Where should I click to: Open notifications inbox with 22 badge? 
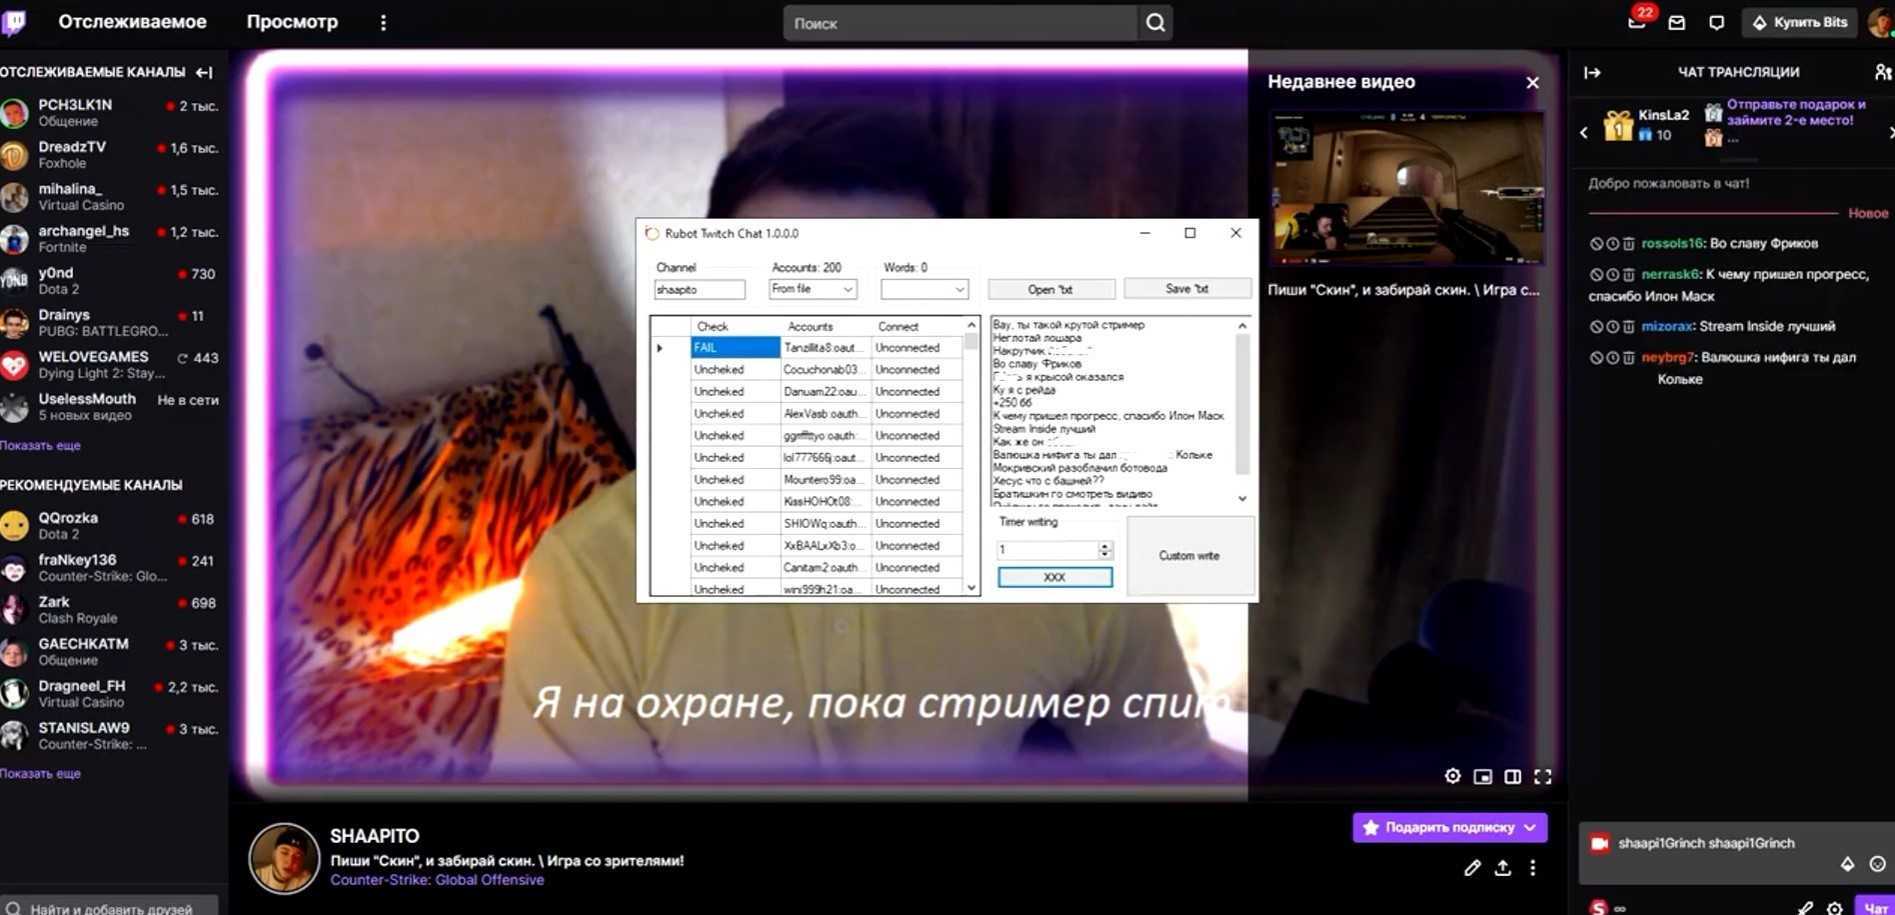click(x=1637, y=22)
